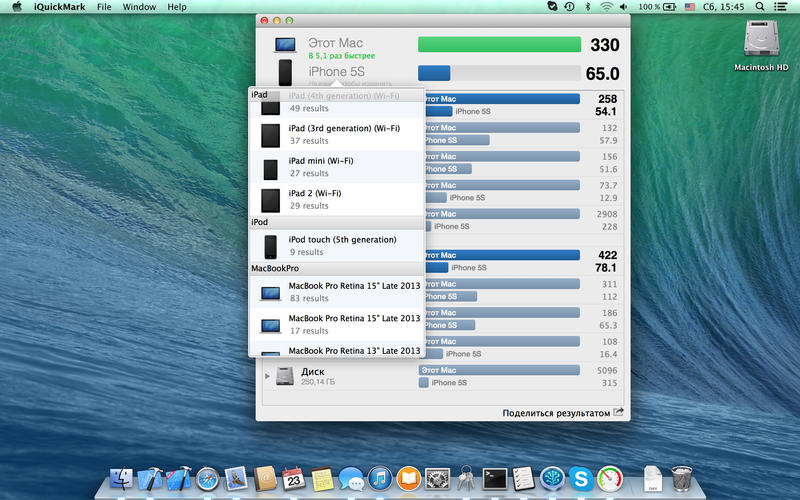Viewport: 800px width, 500px height.
Task: Select MacBook Pro Retina 13" Late 2013
Action: pyautogui.click(x=337, y=349)
